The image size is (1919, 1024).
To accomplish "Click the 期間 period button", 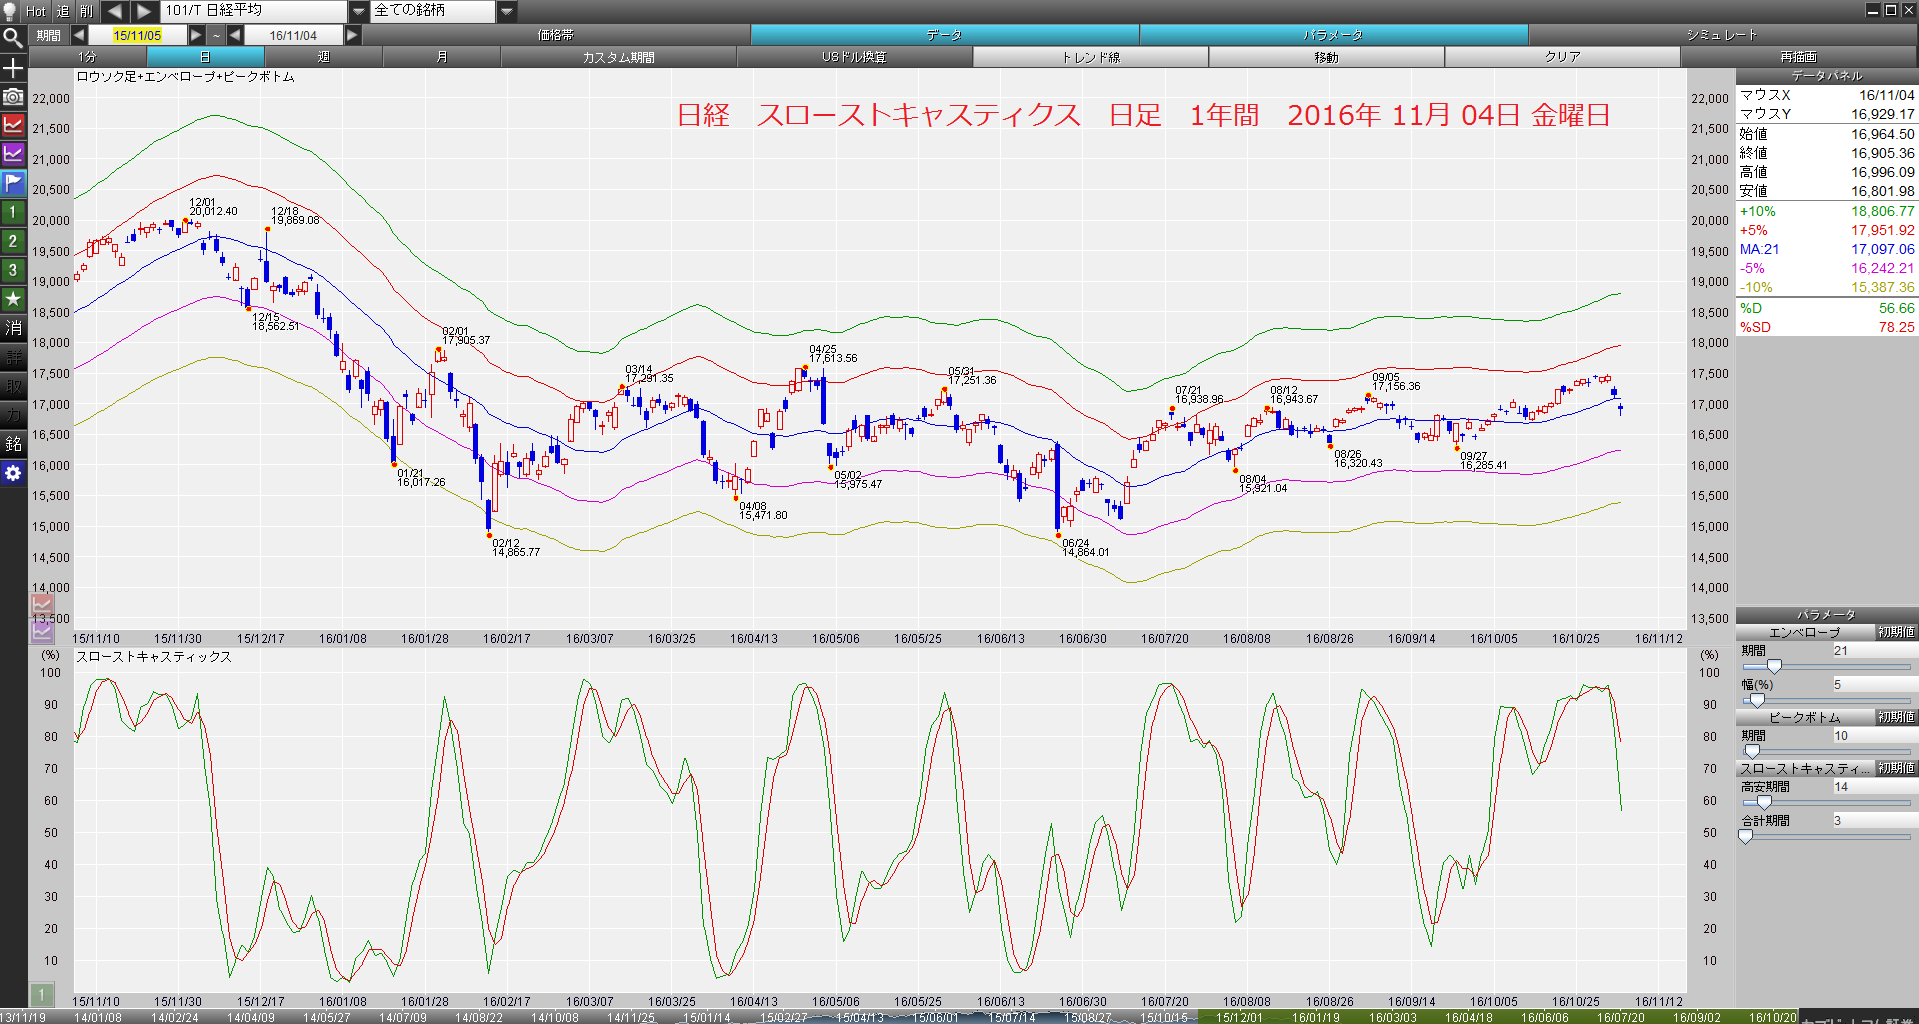I will [48, 35].
